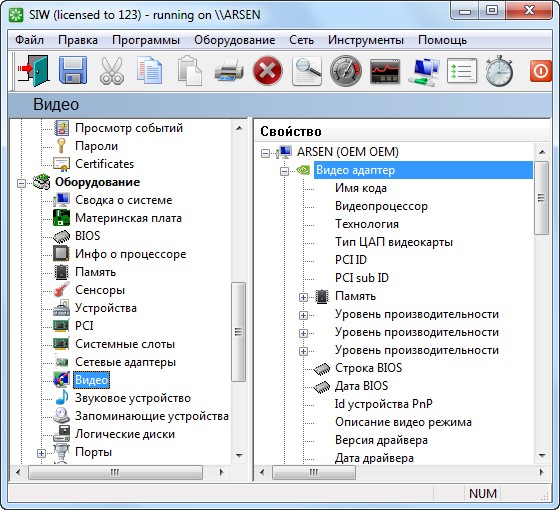Click the Copy documents toolbar icon
The height and width of the screenshot is (510, 560).
150,71
